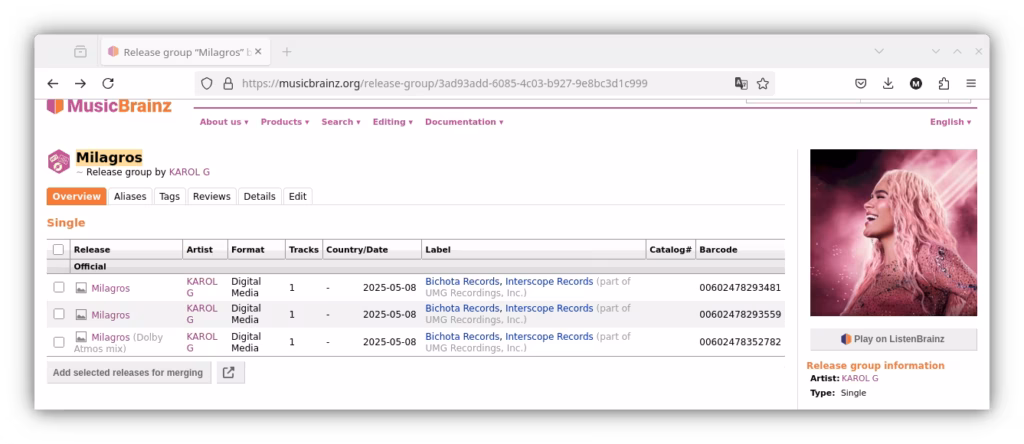Check the release with barcode 00602478293559
This screenshot has height=444, width=1024.
[59, 314]
